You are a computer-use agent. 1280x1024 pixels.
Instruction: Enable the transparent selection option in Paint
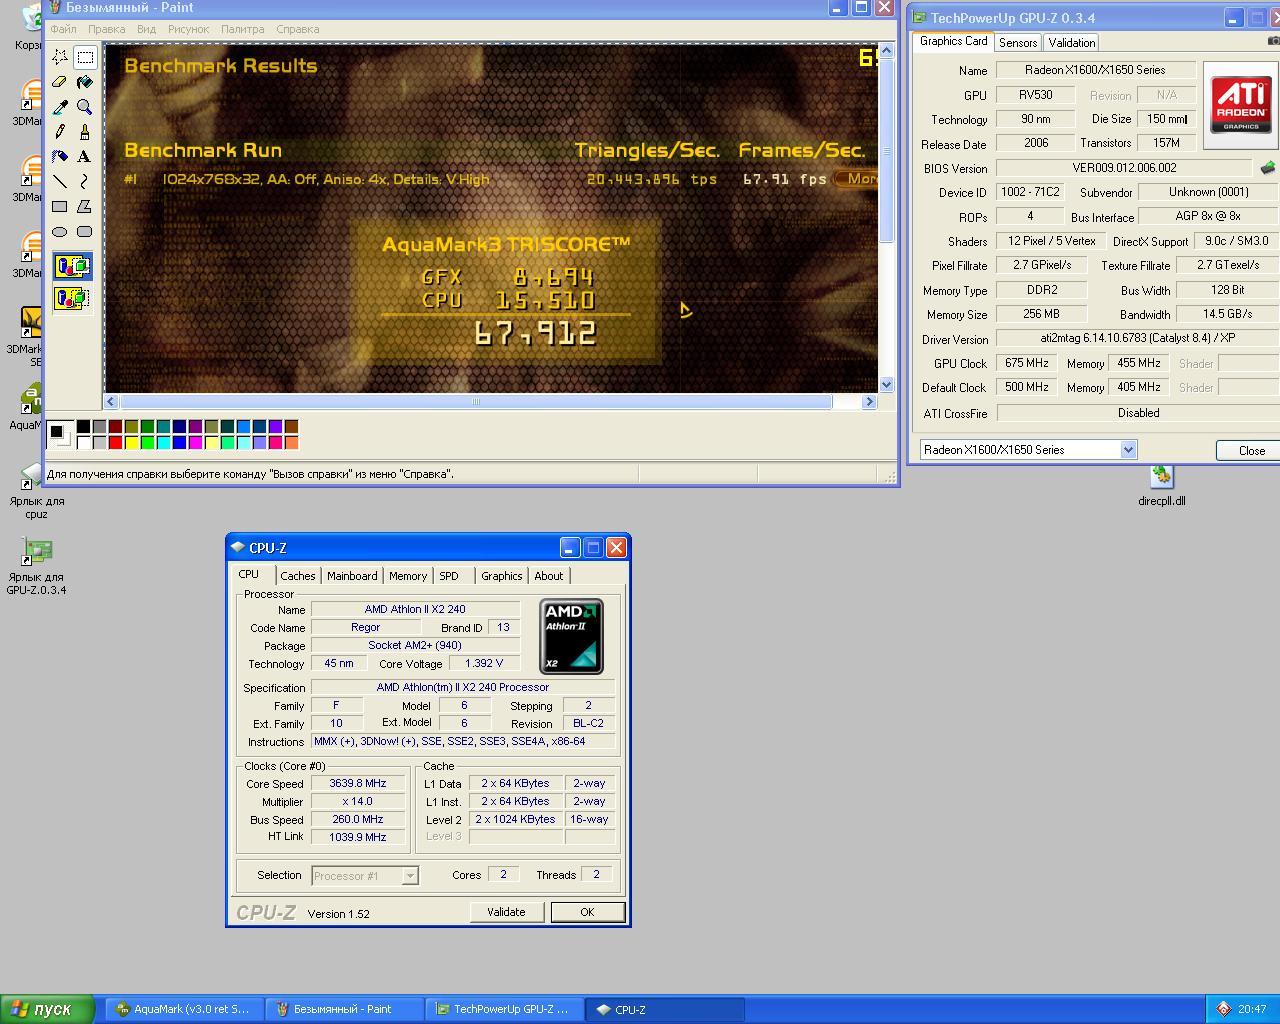(72, 298)
